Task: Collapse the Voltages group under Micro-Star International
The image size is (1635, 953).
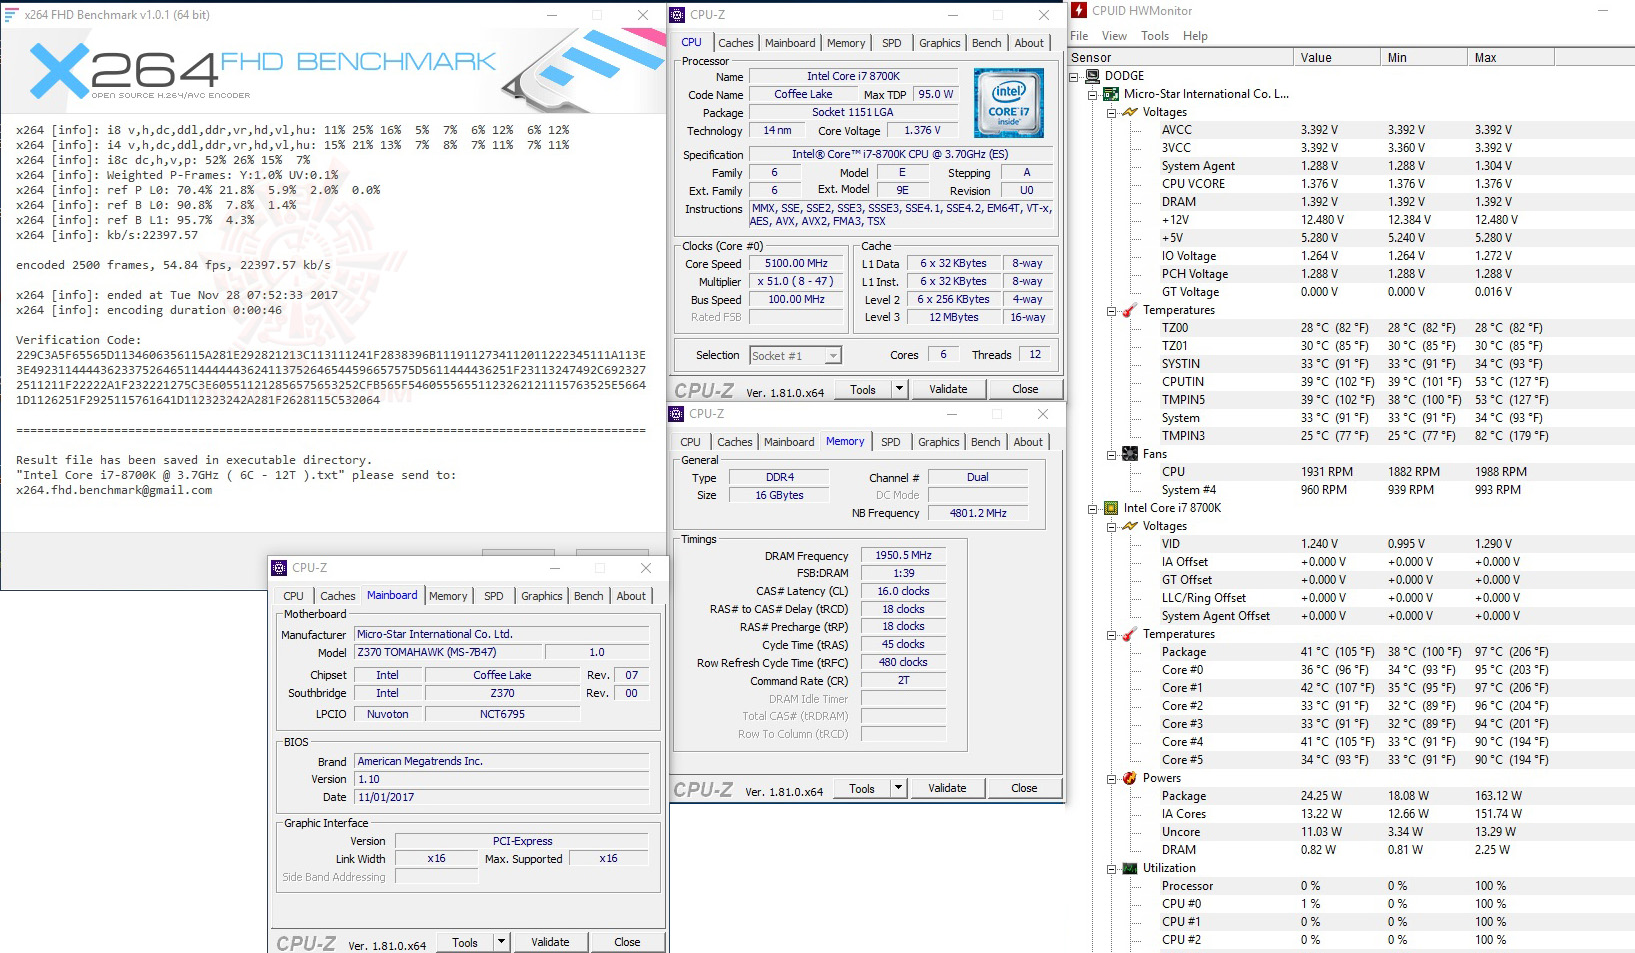Action: tap(1111, 112)
